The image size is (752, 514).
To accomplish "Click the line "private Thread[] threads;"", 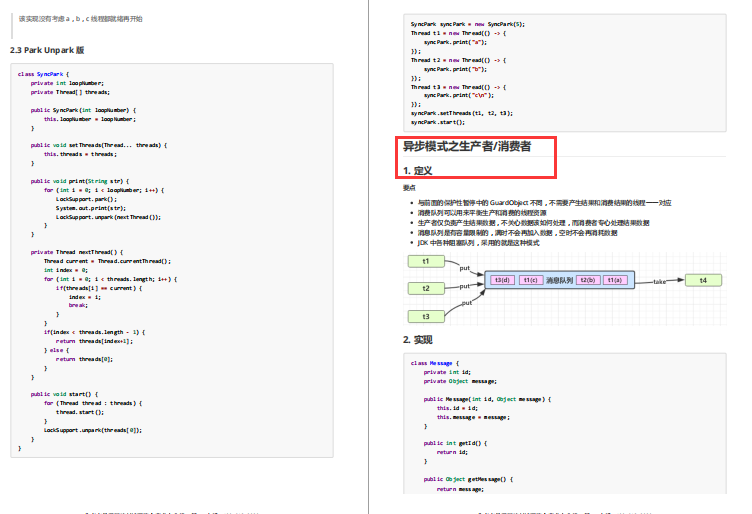I will click(70, 92).
